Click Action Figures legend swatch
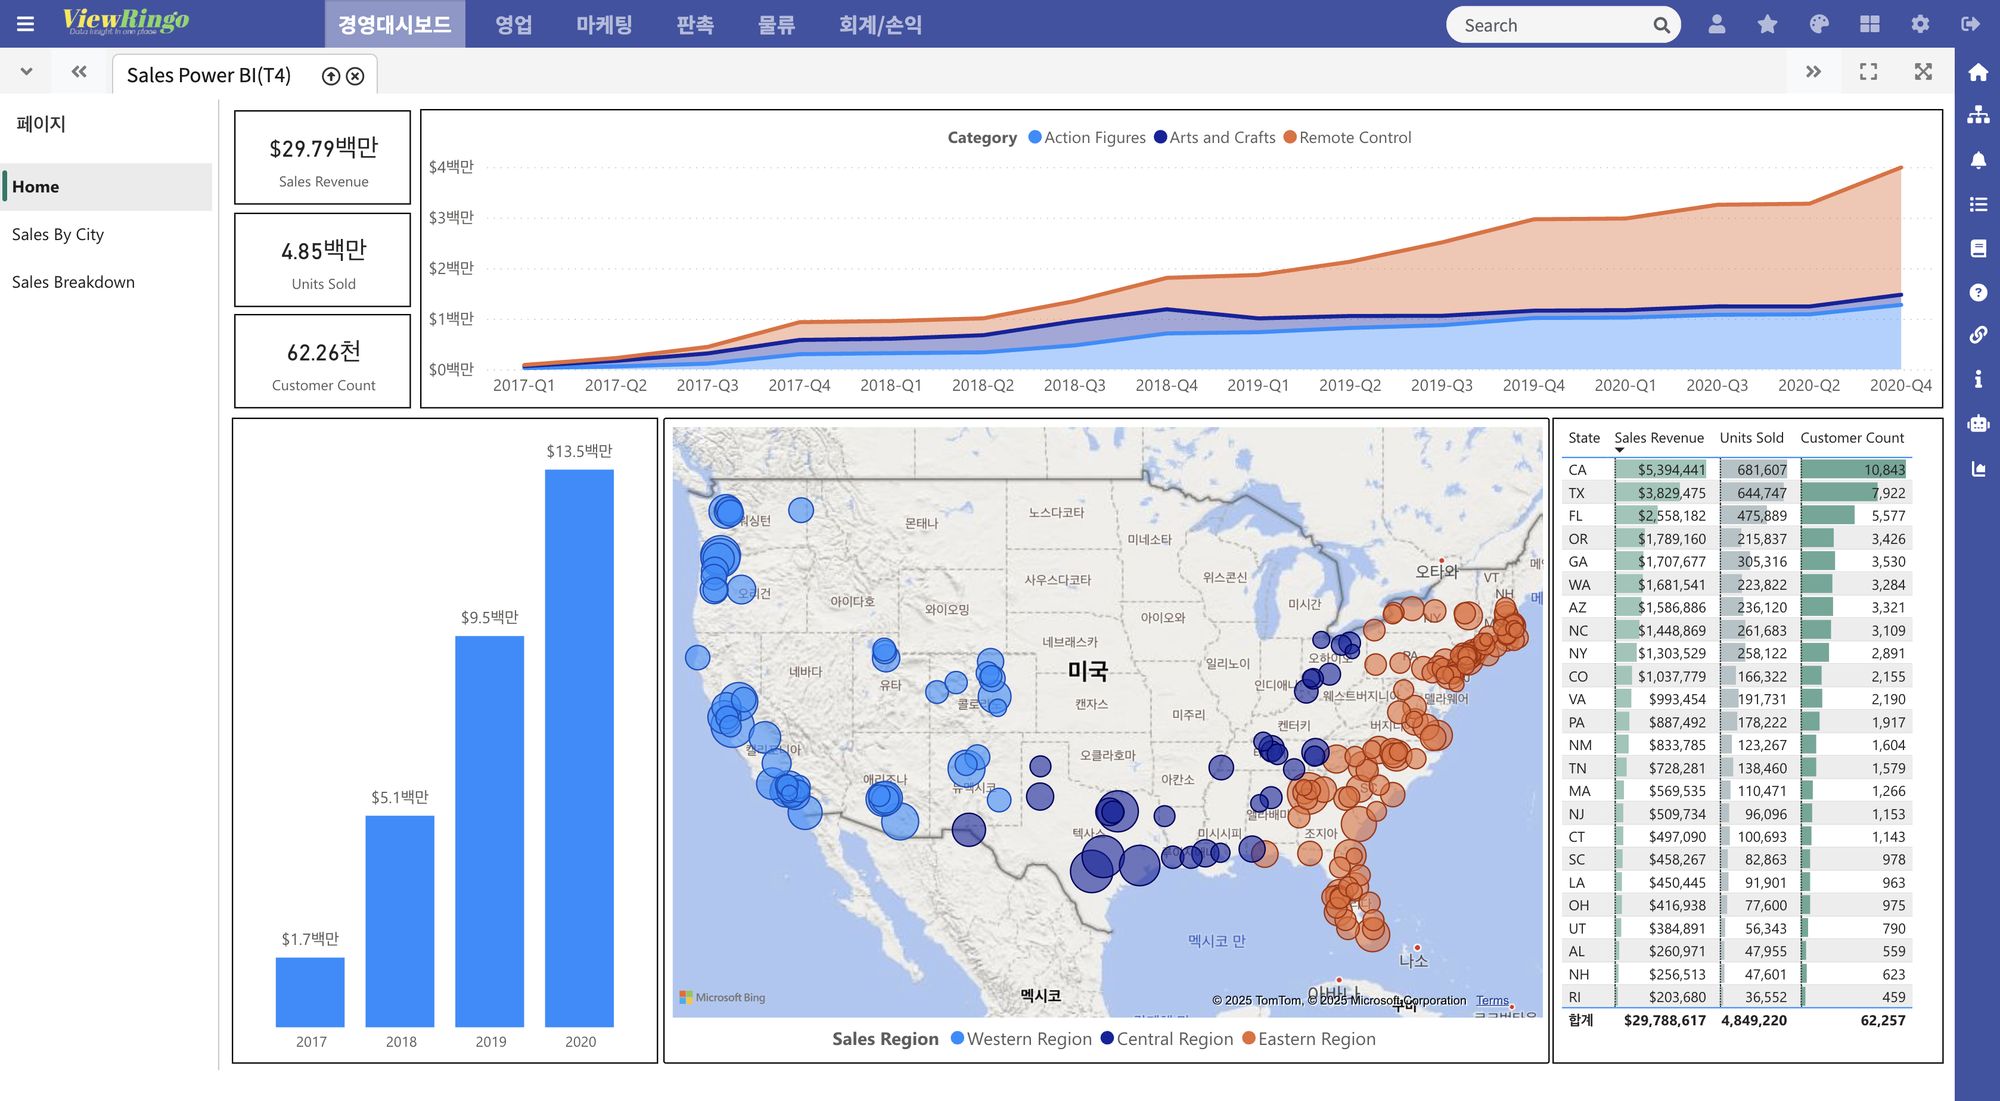The height and width of the screenshot is (1101, 2000). (x=1035, y=137)
